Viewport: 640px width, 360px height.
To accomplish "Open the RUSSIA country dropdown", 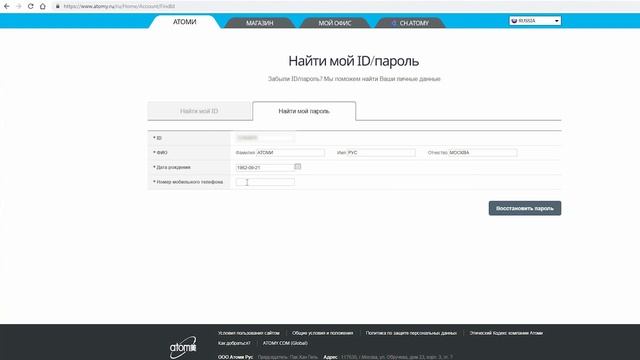I will point(535,21).
